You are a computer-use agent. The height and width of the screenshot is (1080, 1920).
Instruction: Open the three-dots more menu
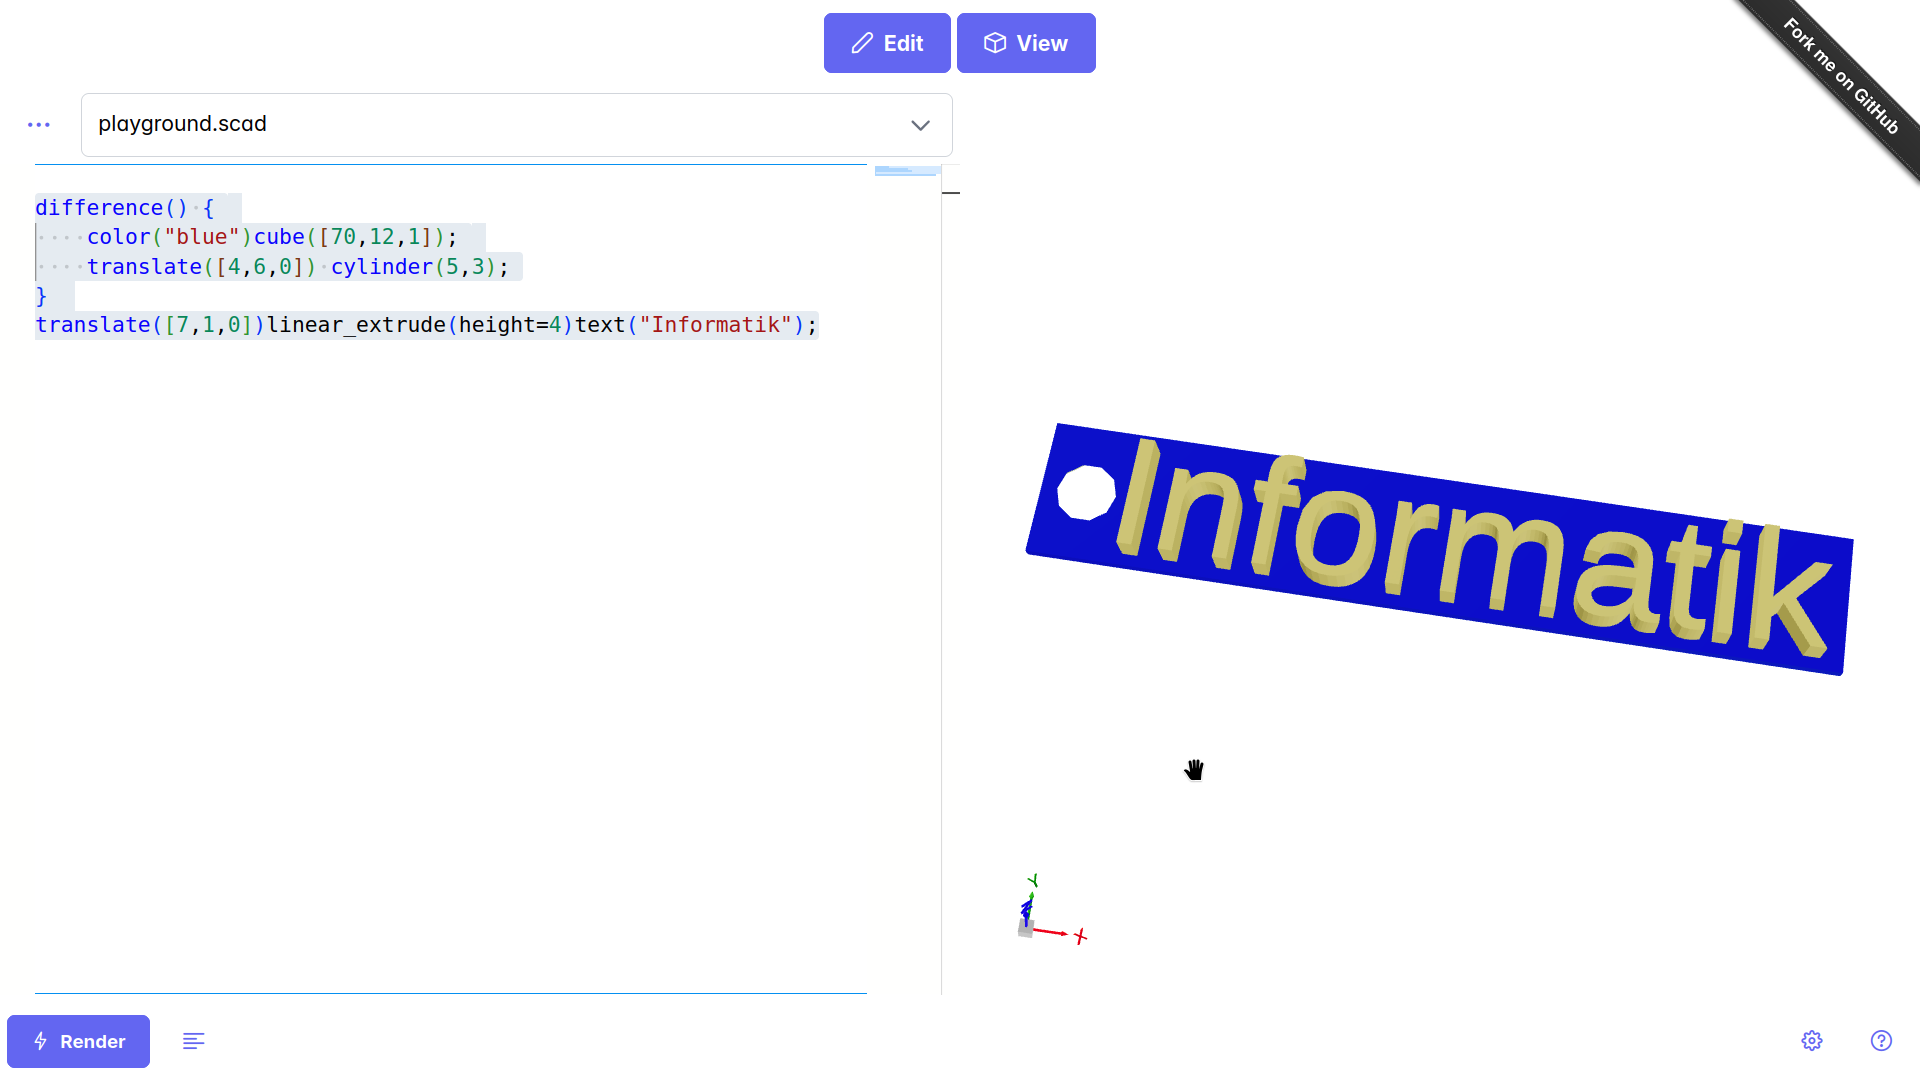[39, 125]
